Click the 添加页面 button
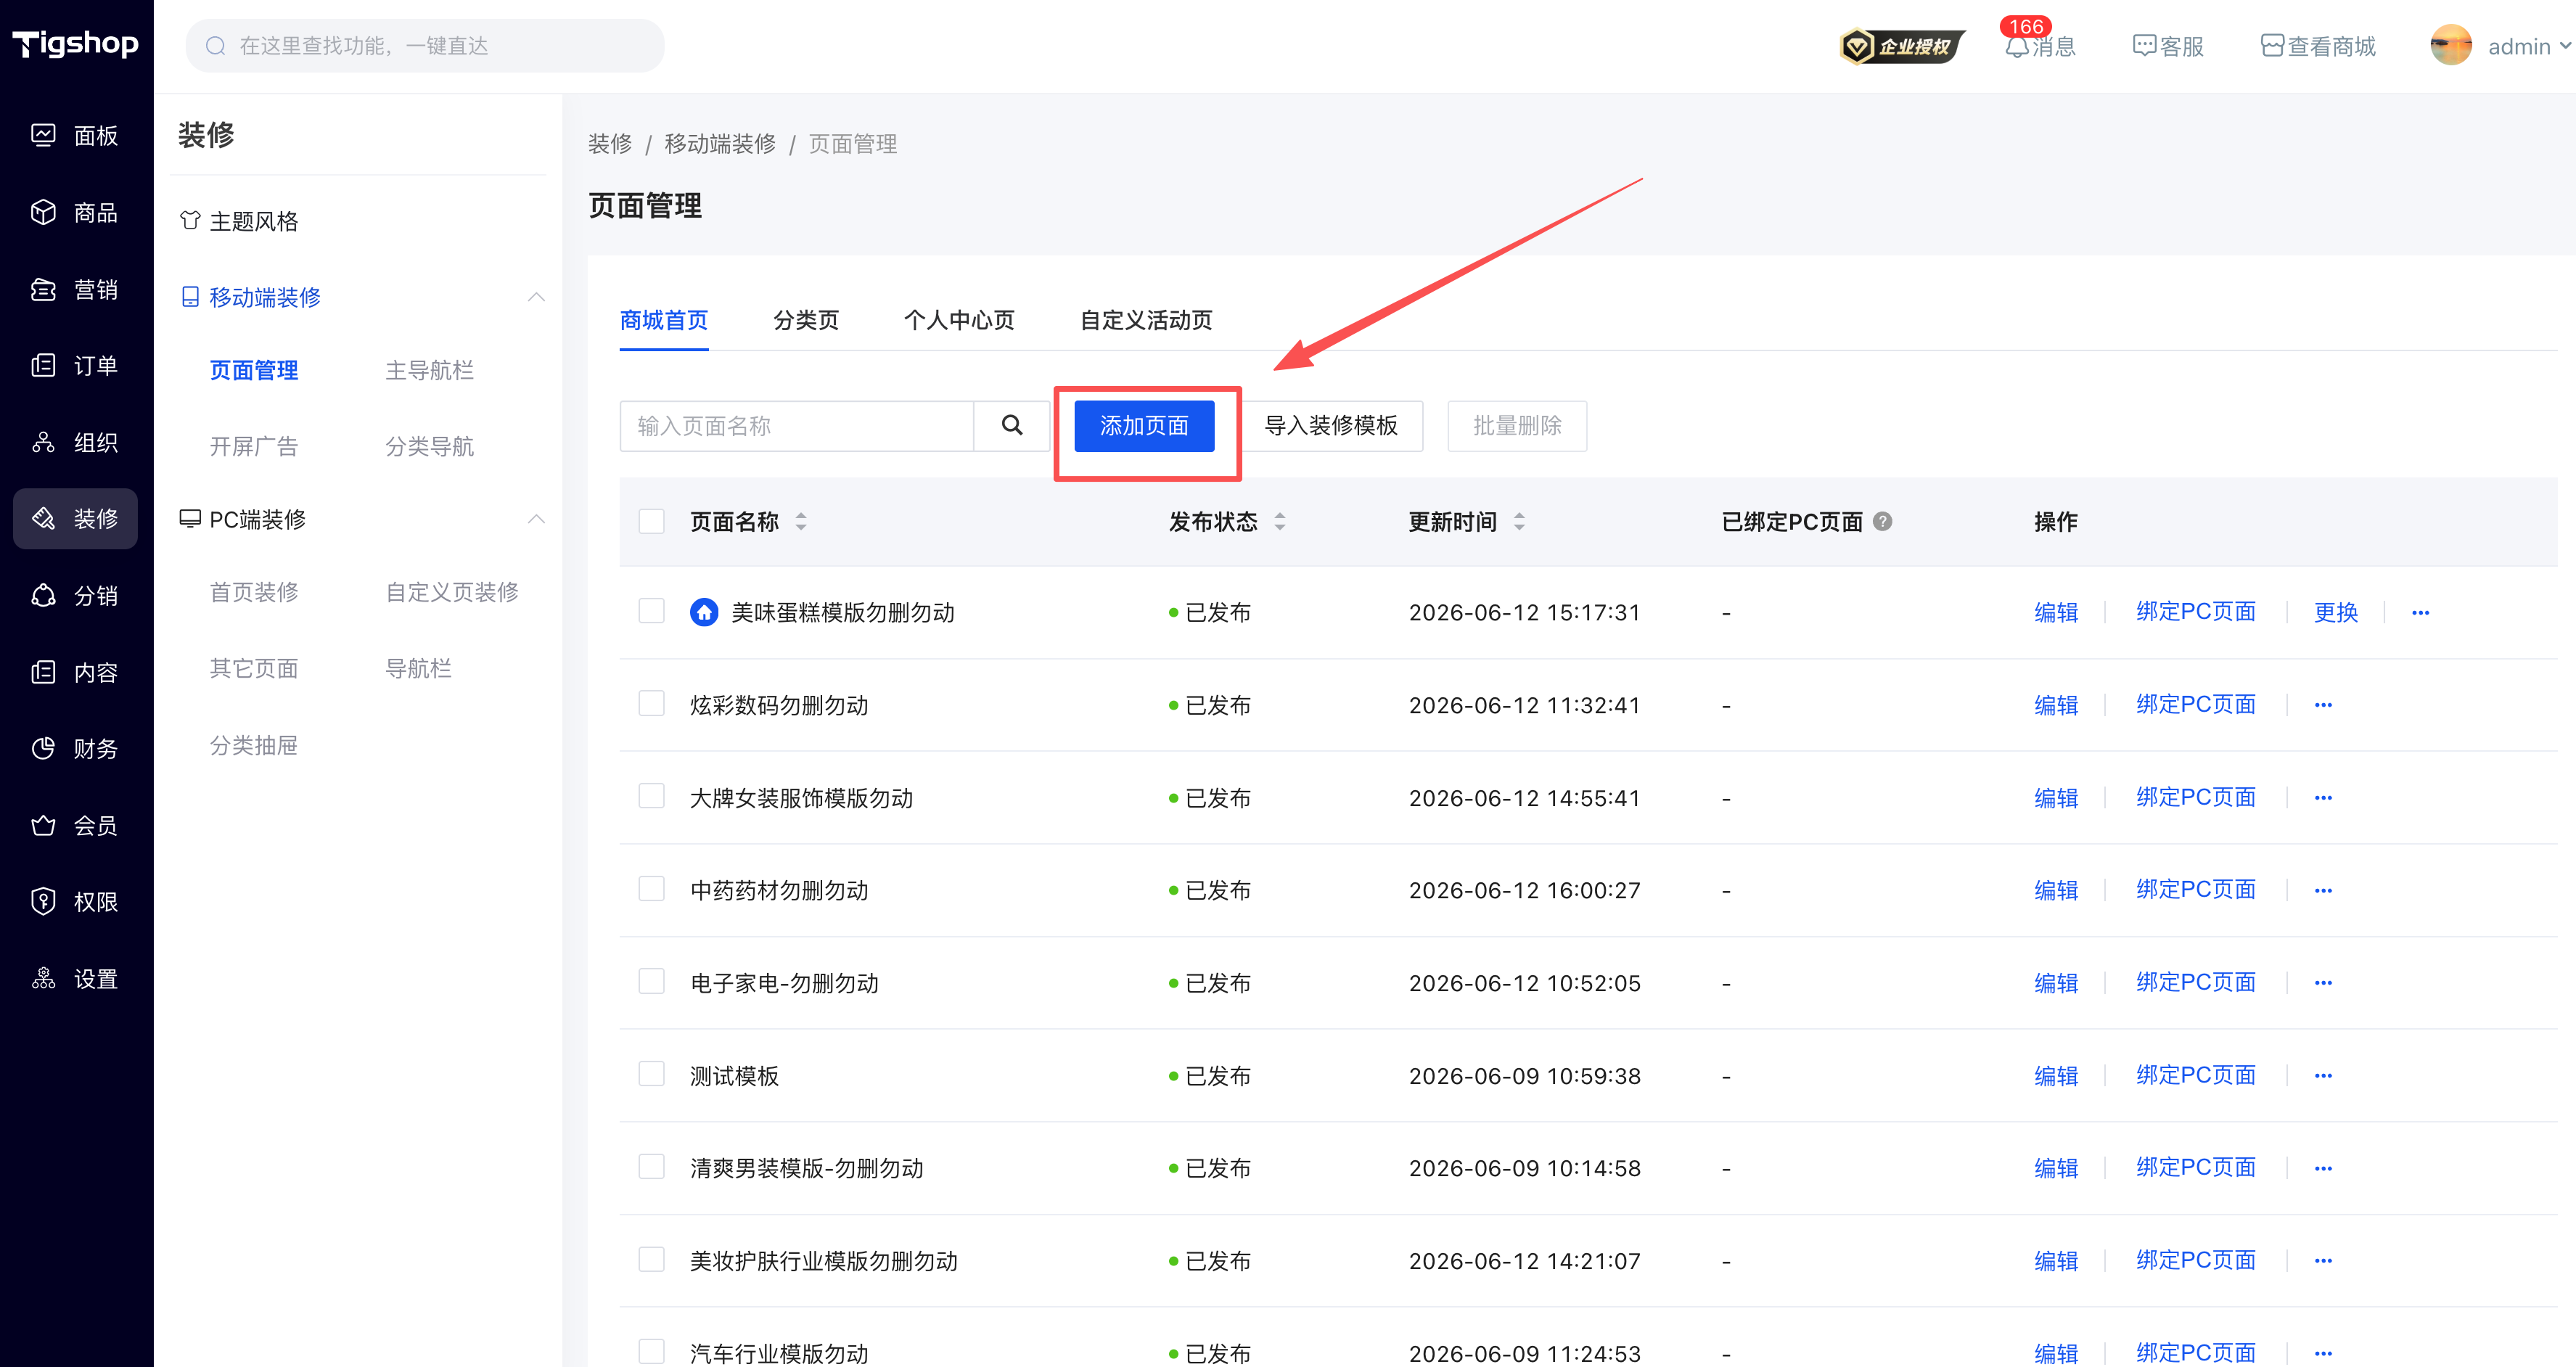 1144,426
